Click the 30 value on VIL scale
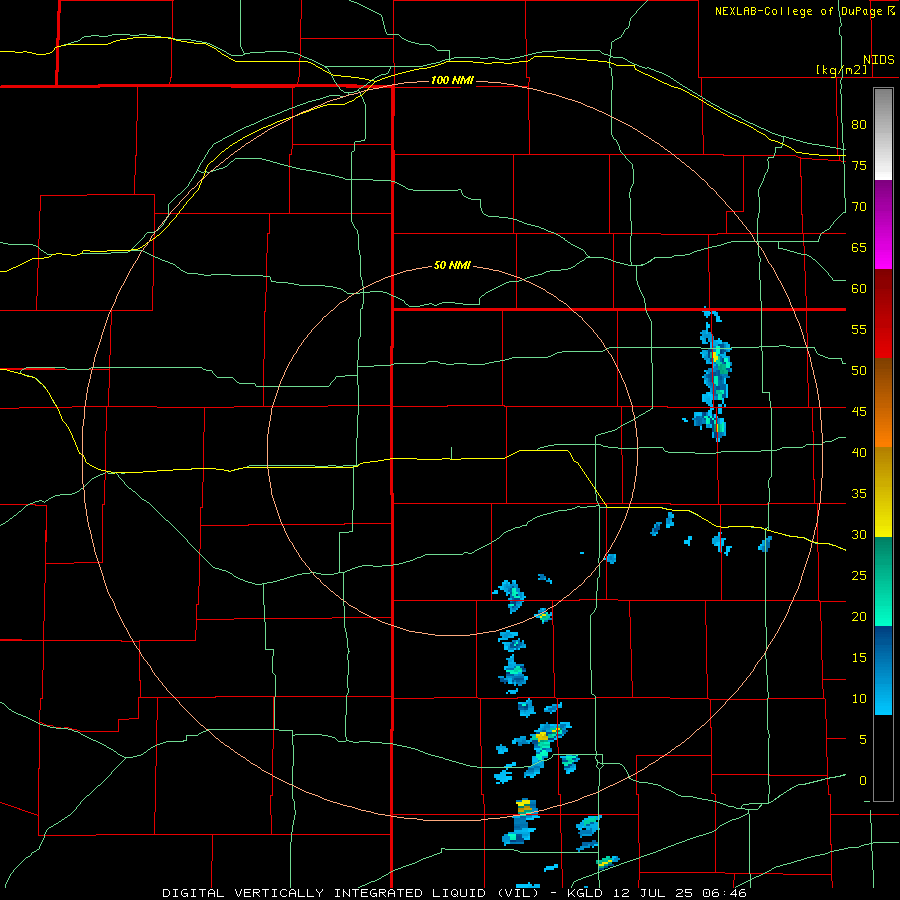 [859, 535]
